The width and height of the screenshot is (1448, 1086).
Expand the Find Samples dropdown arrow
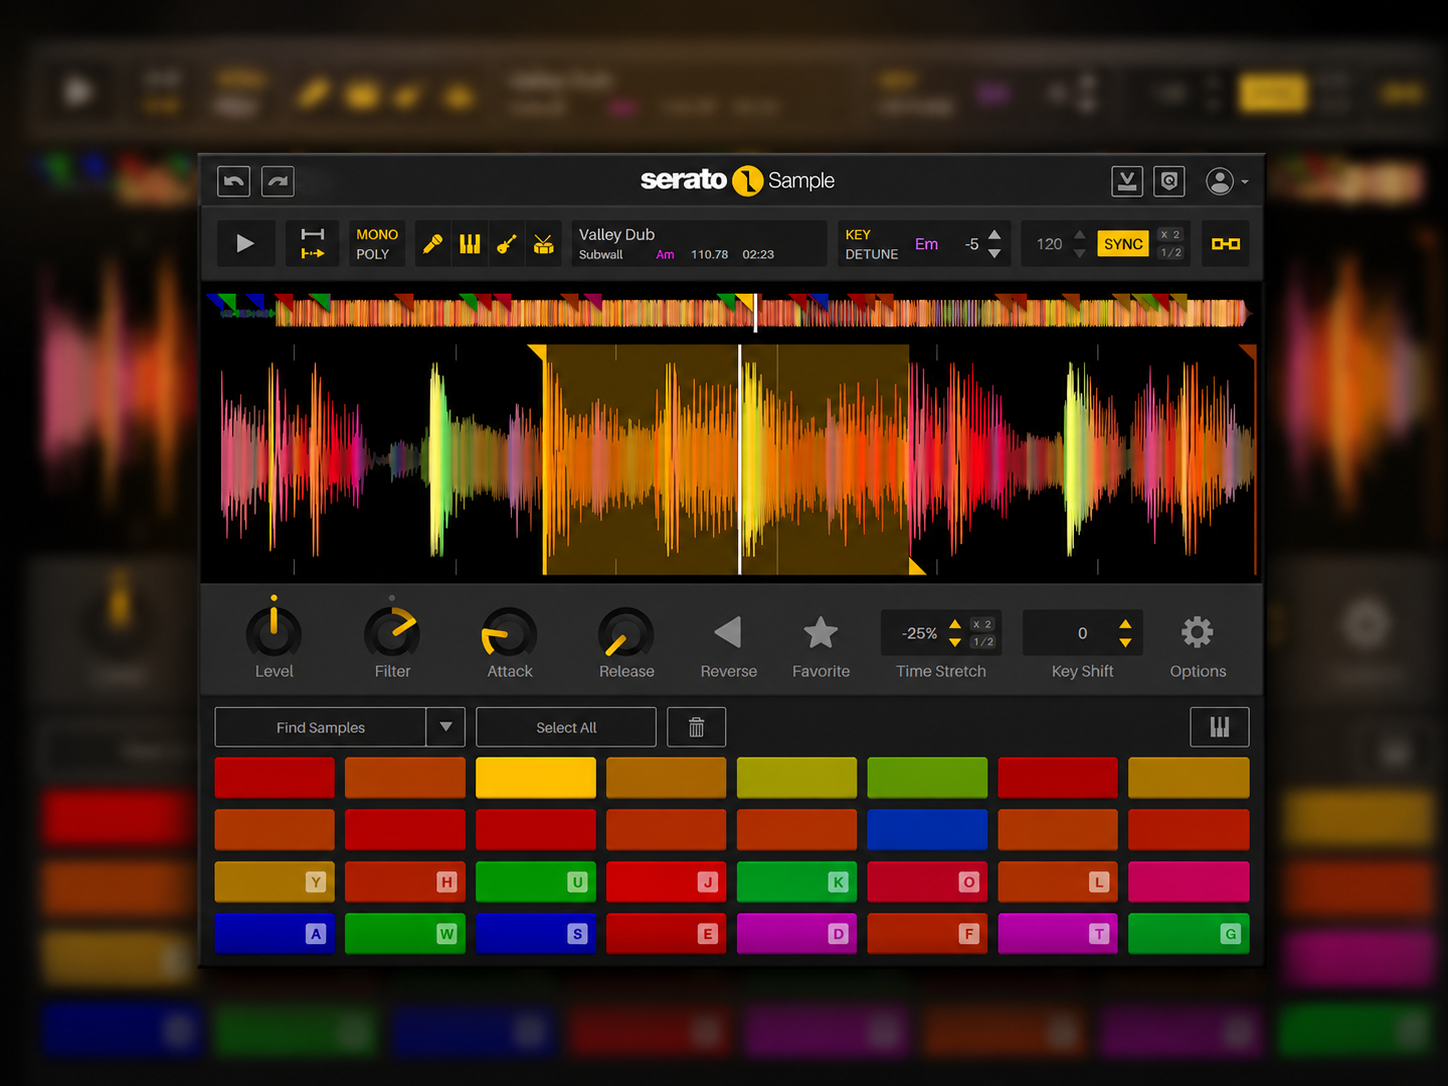click(446, 727)
